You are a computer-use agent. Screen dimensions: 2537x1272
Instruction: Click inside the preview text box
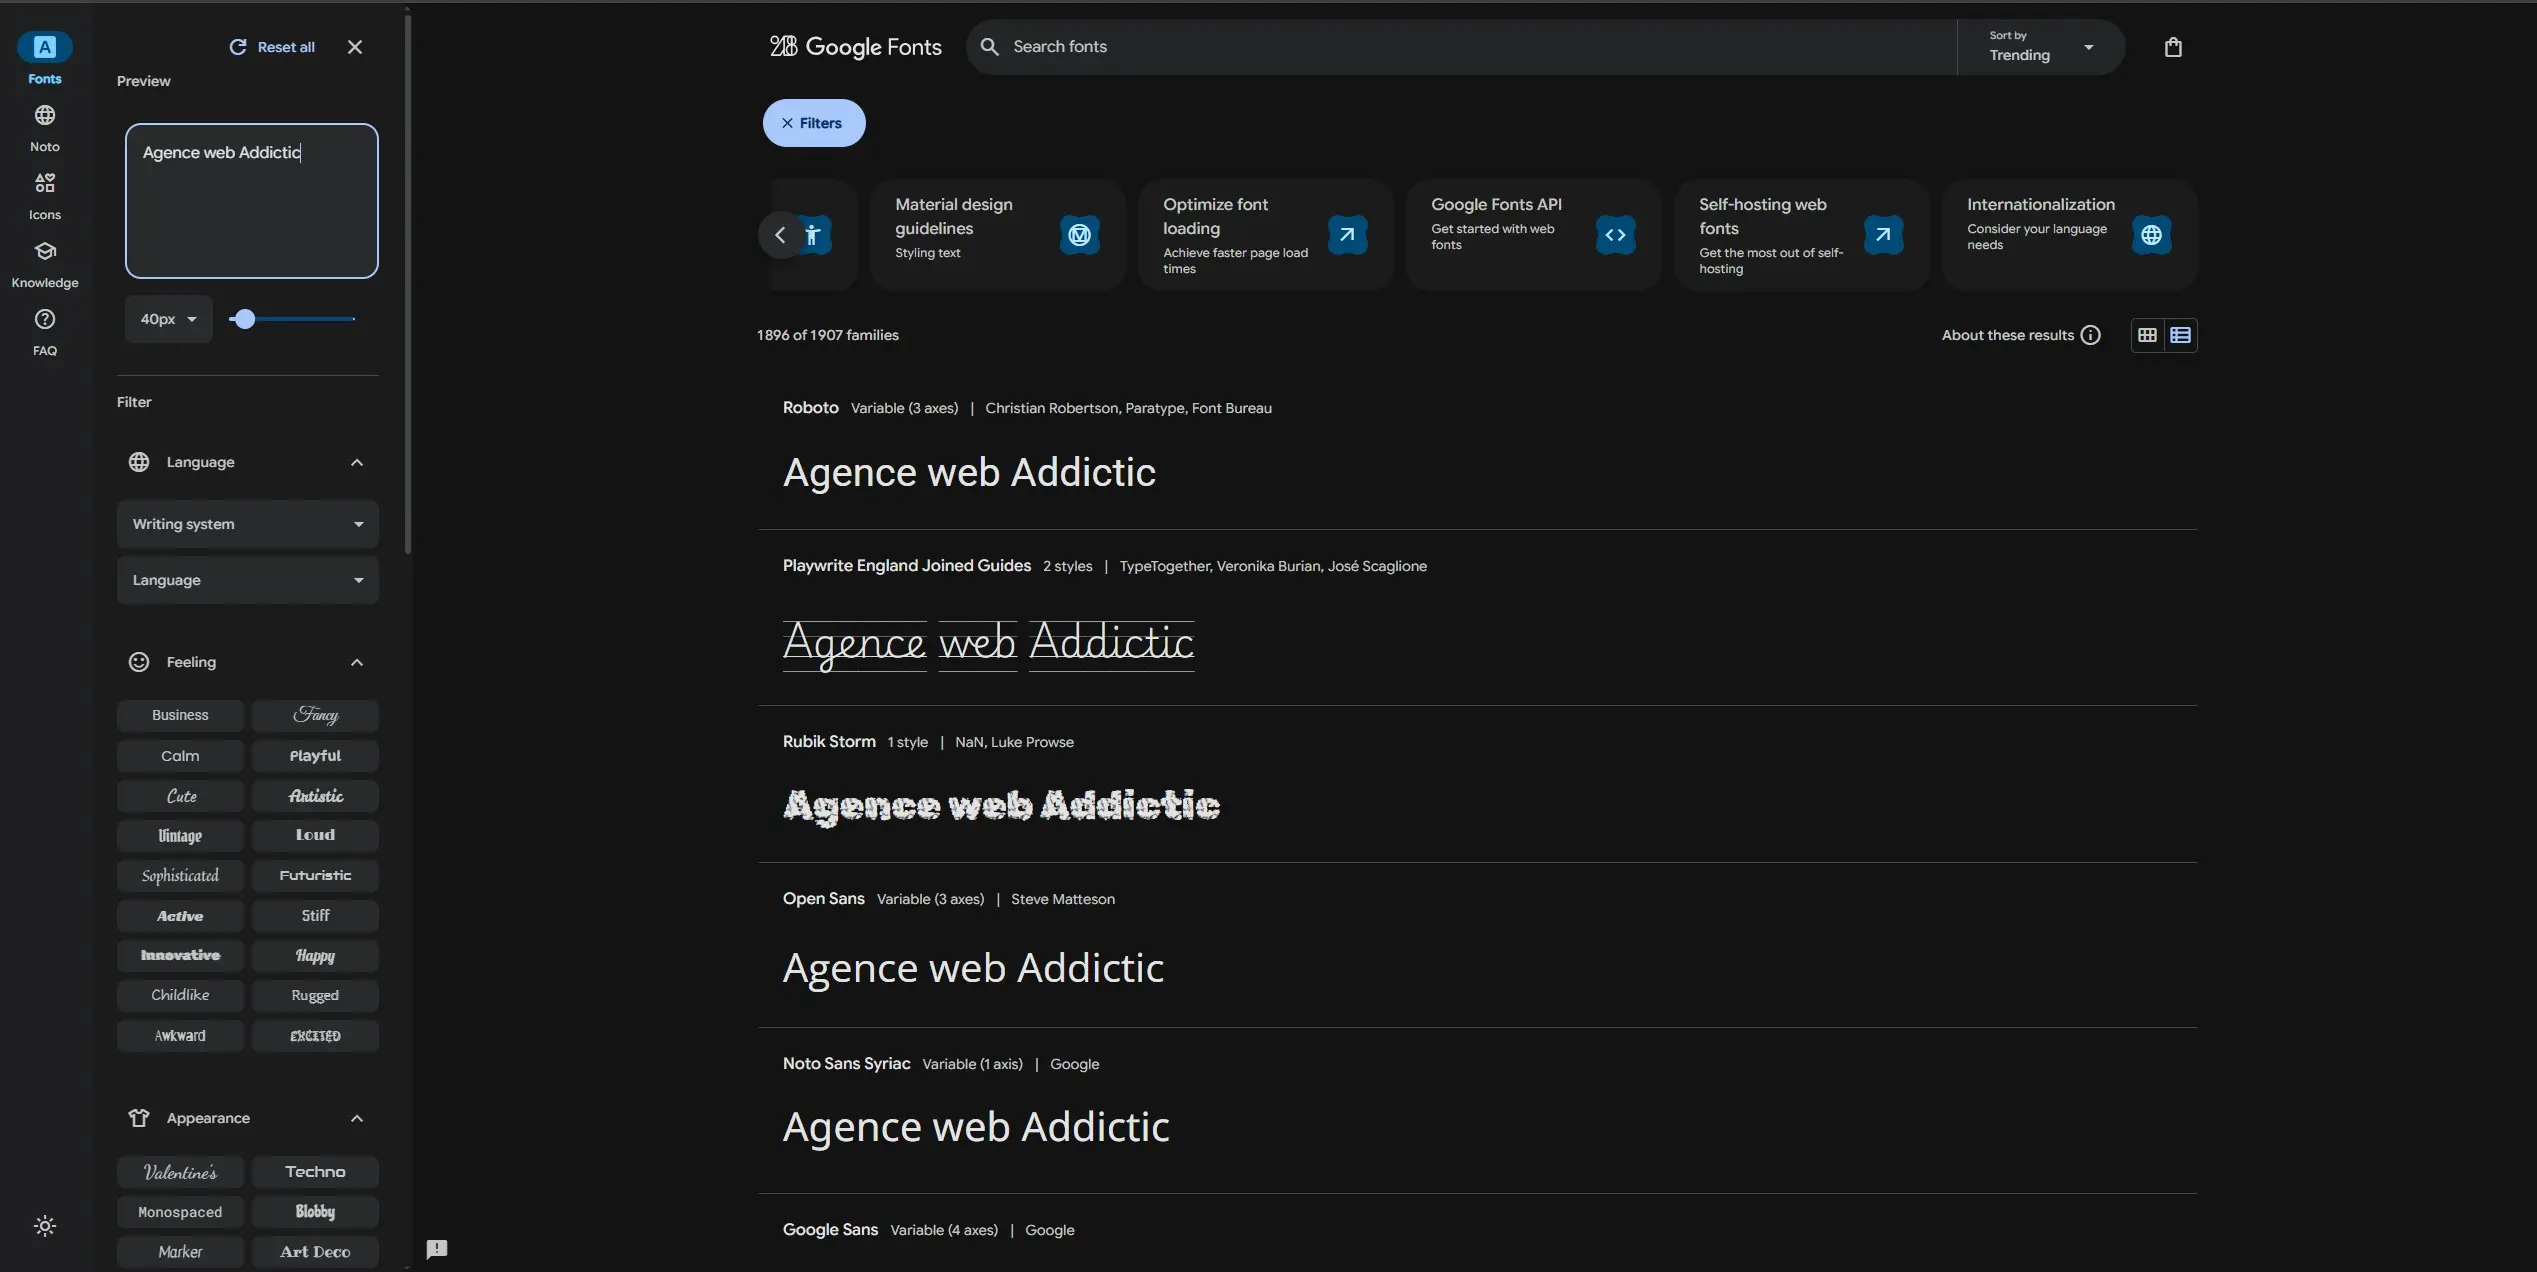coord(251,200)
